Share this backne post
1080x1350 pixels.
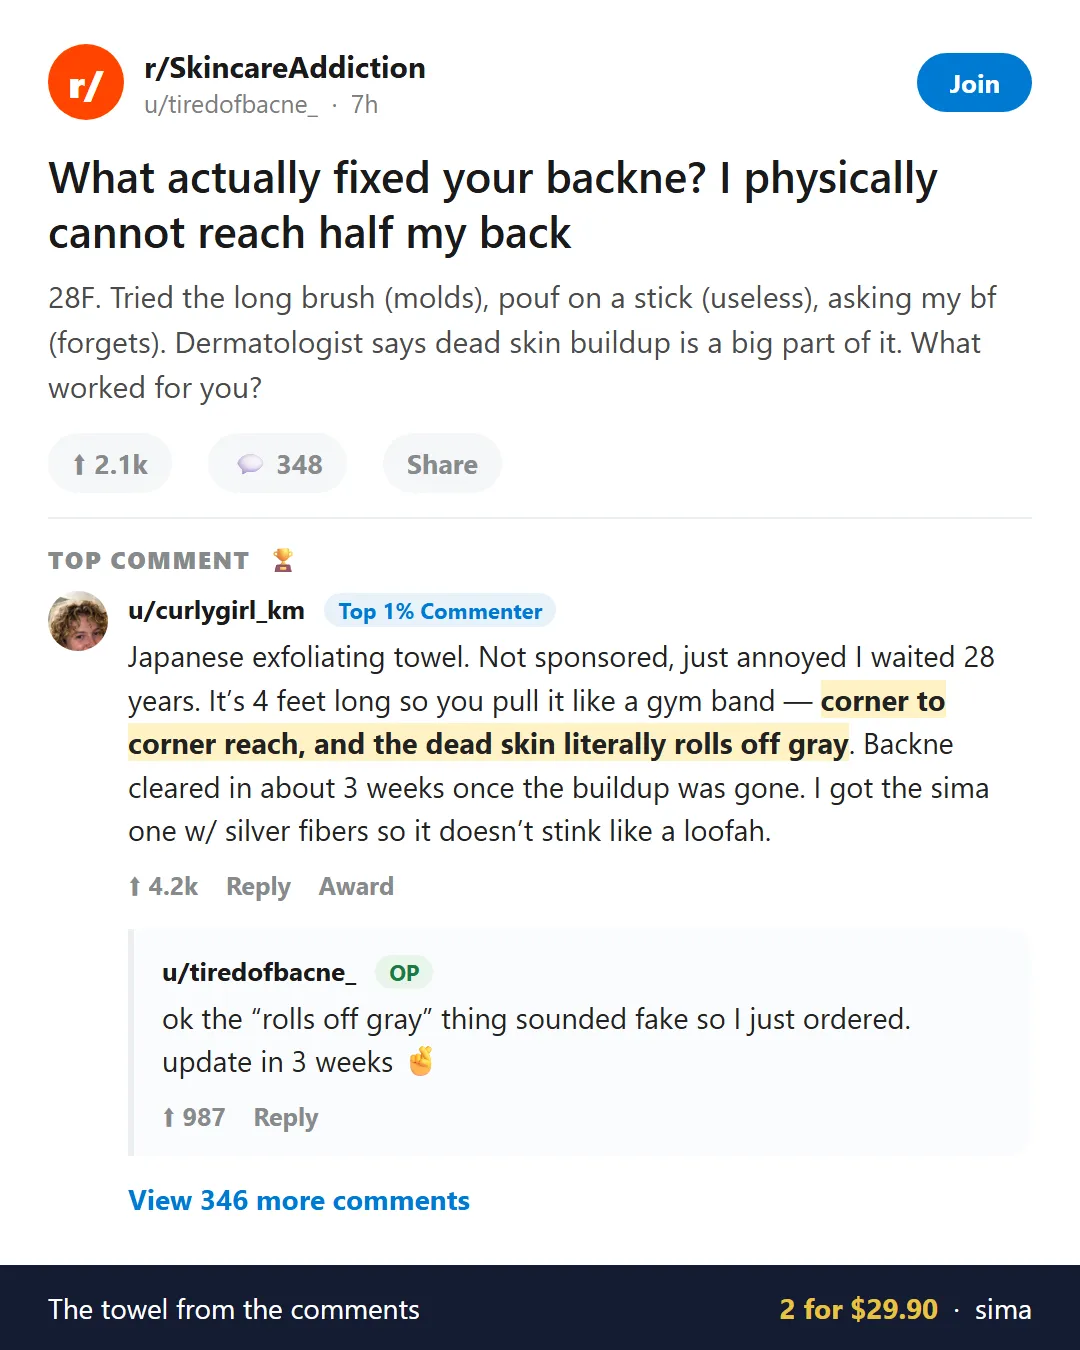(x=442, y=464)
